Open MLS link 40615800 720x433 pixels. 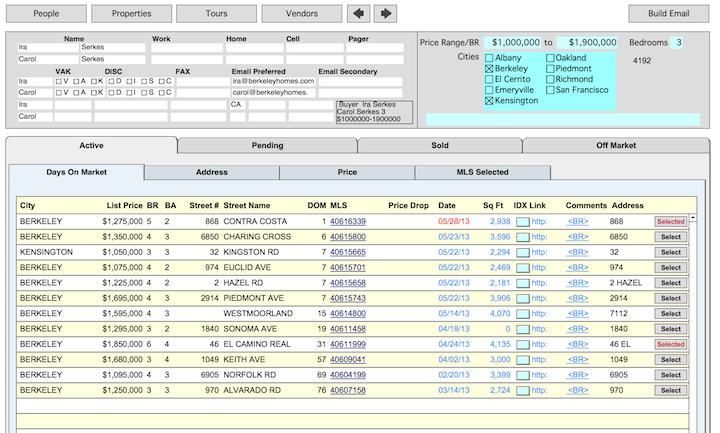point(348,237)
